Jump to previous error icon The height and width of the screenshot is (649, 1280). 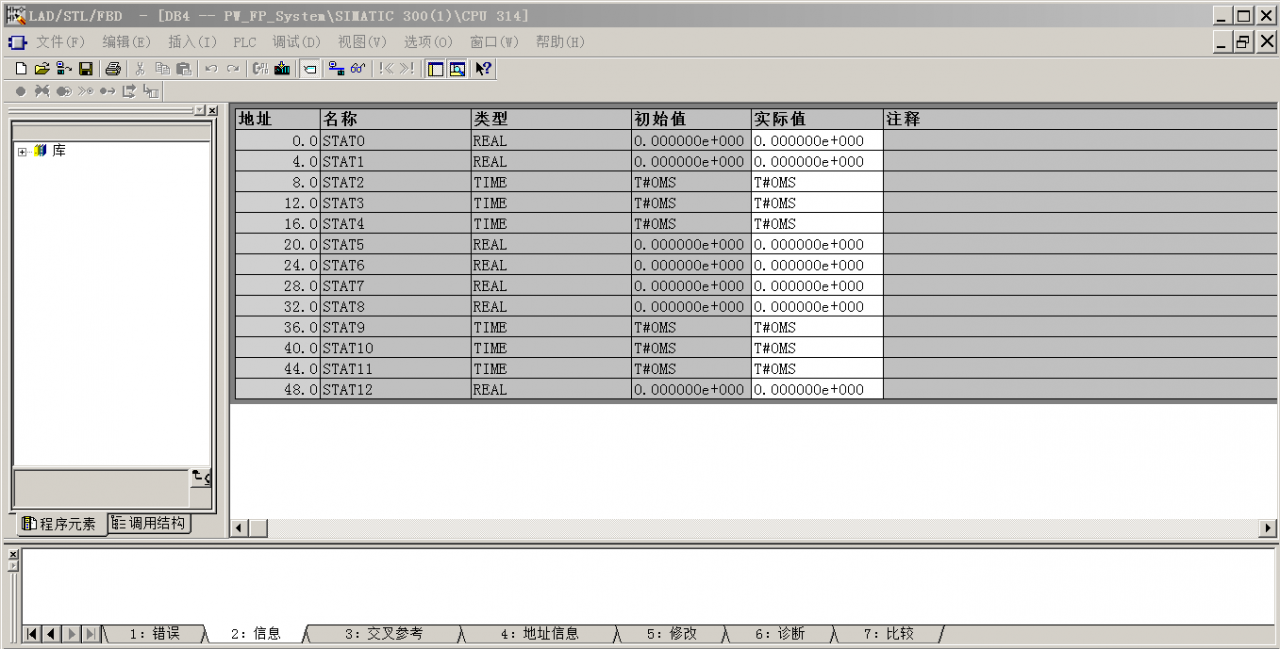[387, 69]
